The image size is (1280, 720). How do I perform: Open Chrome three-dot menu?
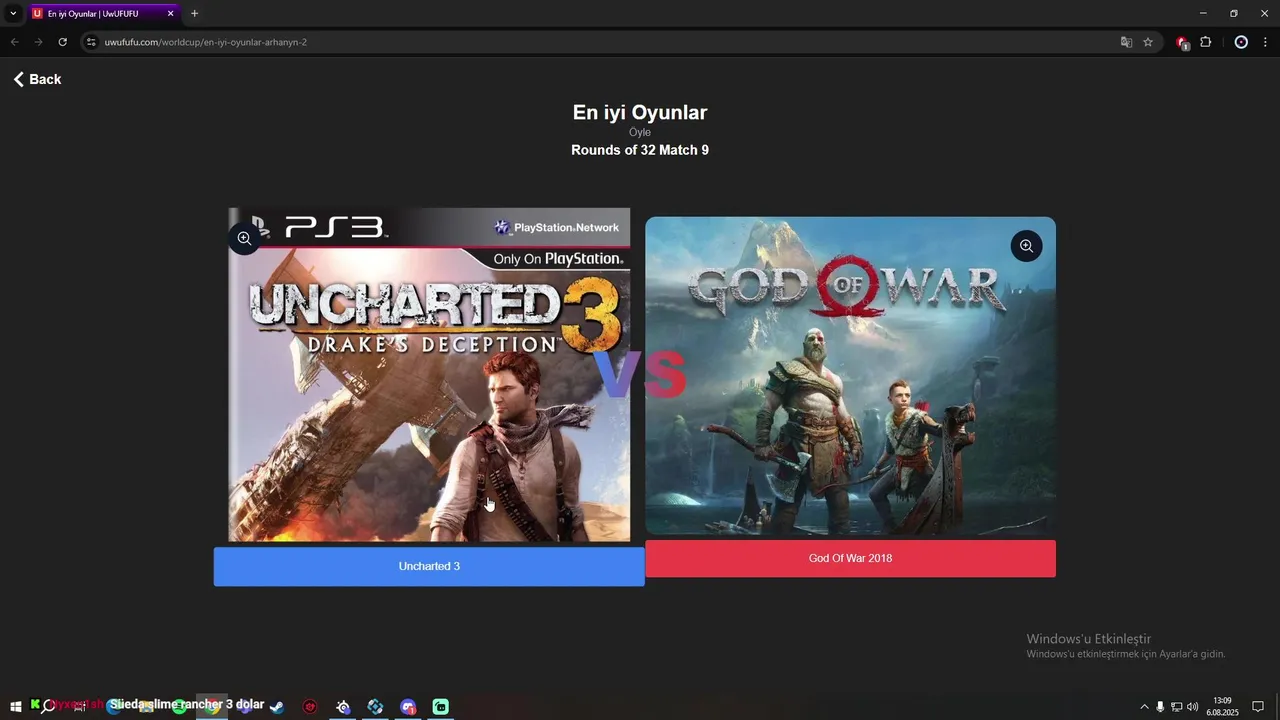(x=1265, y=42)
